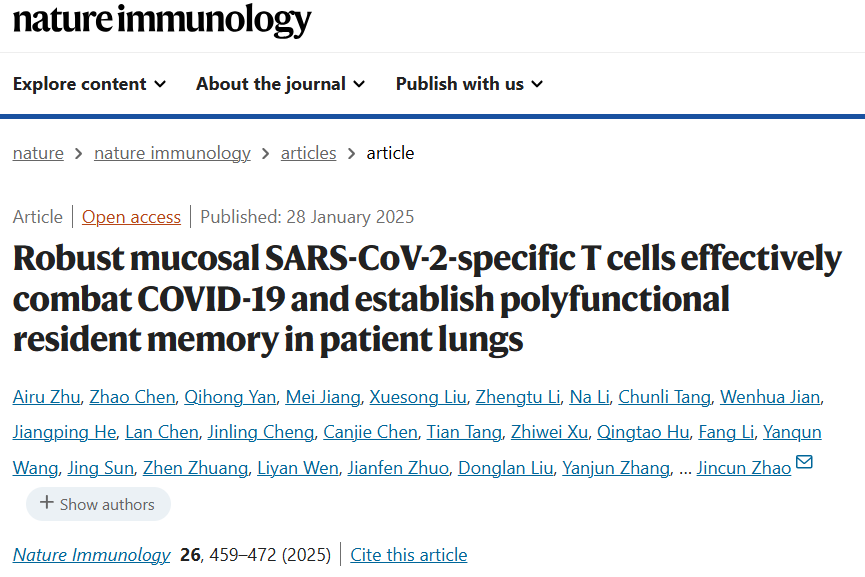The image size is (865, 577).
Task: Click the article title heading
Action: pos(427,299)
